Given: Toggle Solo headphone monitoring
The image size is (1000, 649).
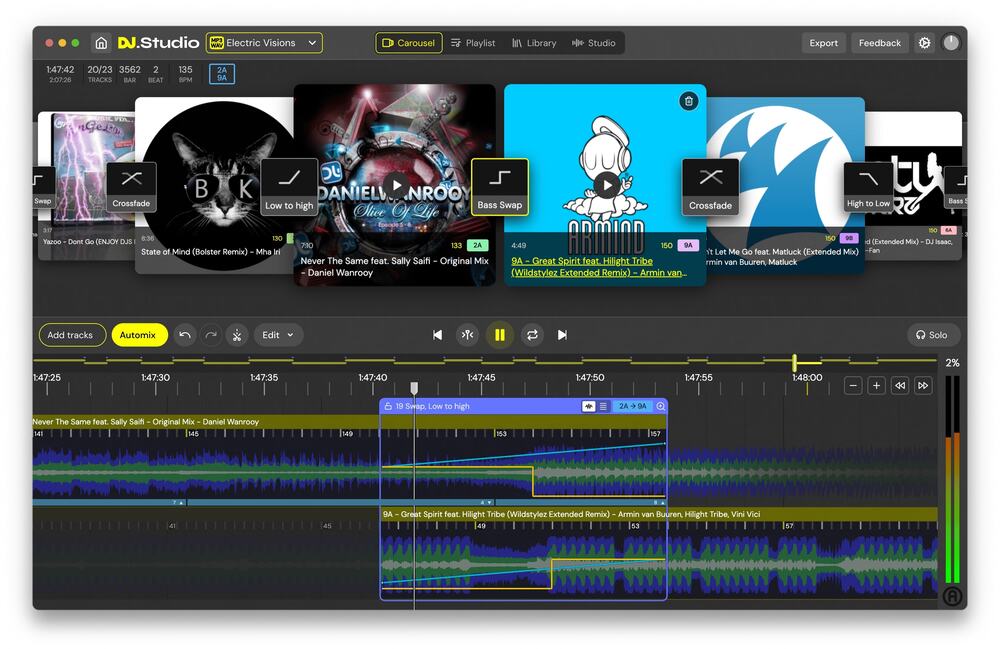Looking at the screenshot, I should (x=931, y=335).
